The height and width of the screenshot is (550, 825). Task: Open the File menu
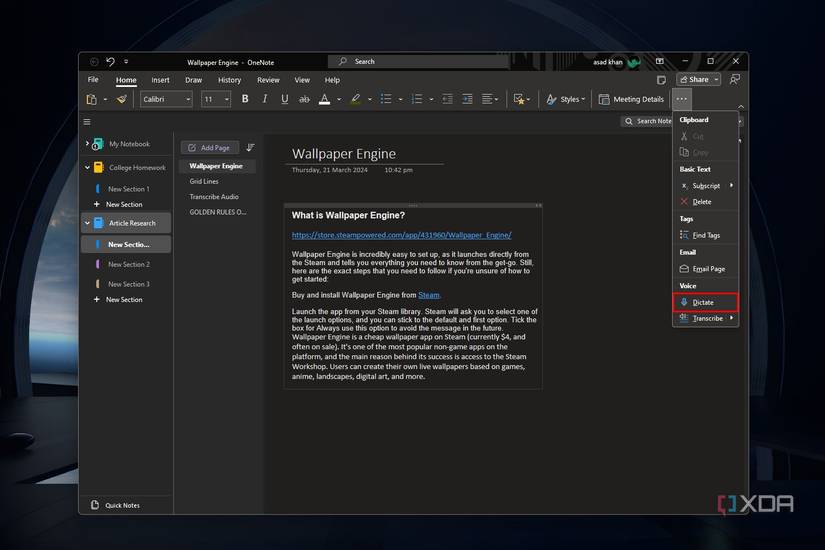tap(93, 79)
